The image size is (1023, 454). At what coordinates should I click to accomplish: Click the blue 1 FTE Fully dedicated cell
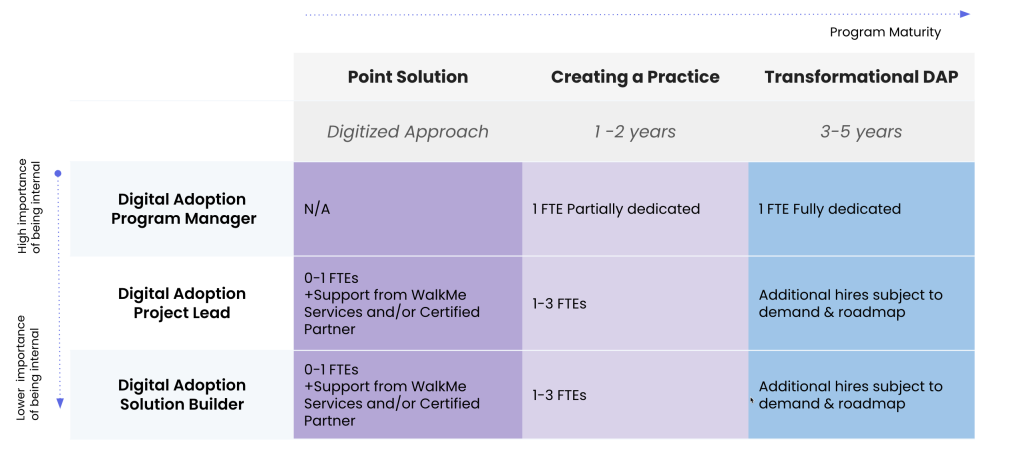coord(861,209)
